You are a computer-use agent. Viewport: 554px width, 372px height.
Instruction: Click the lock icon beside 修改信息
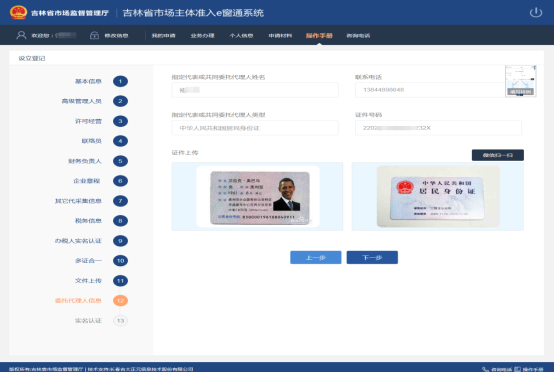coord(94,35)
